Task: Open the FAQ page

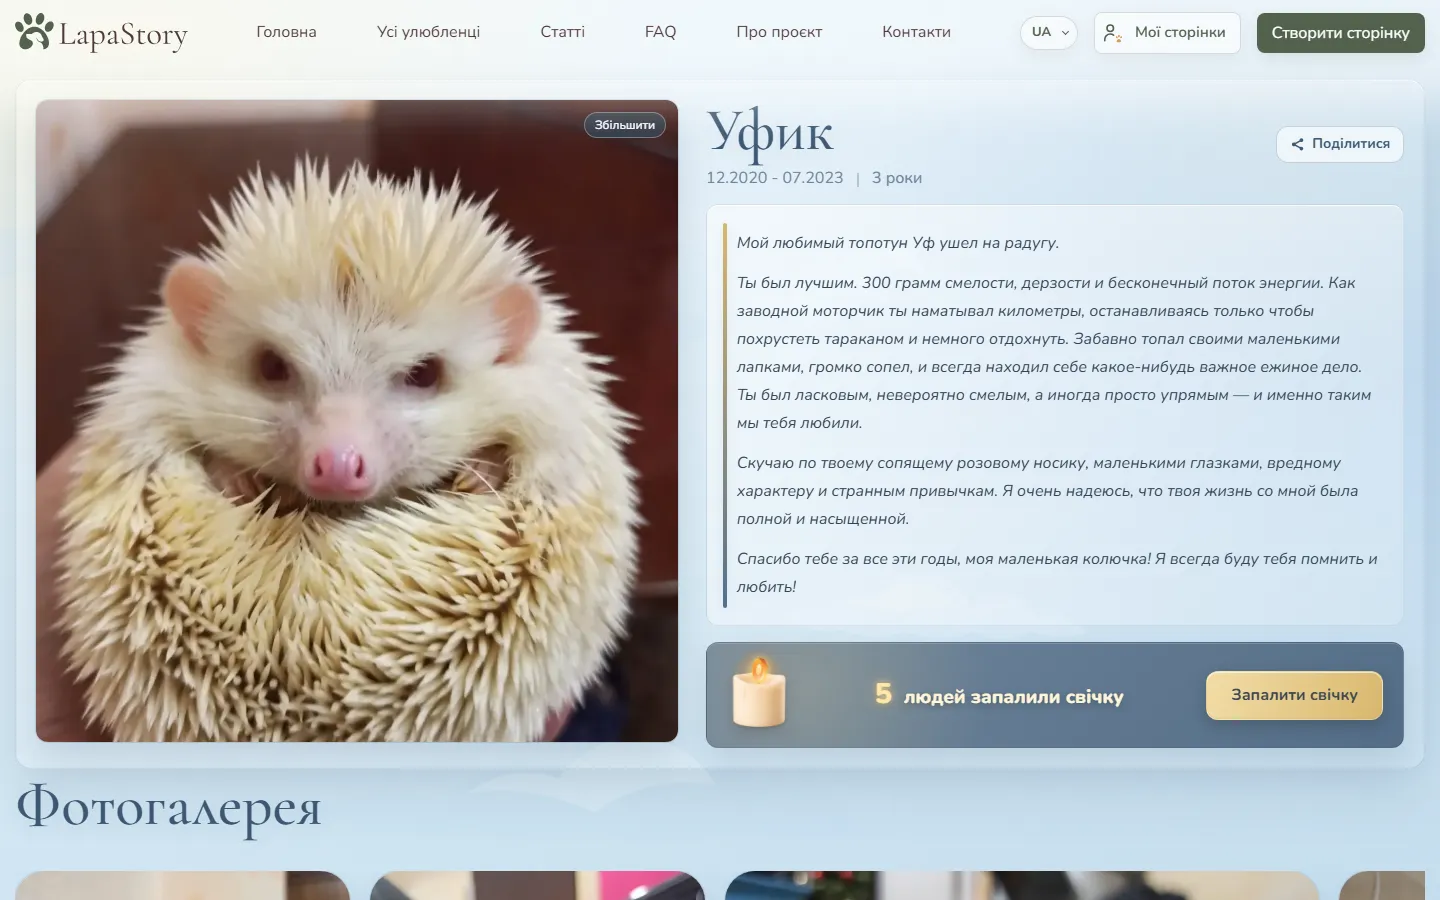Action: (x=660, y=32)
